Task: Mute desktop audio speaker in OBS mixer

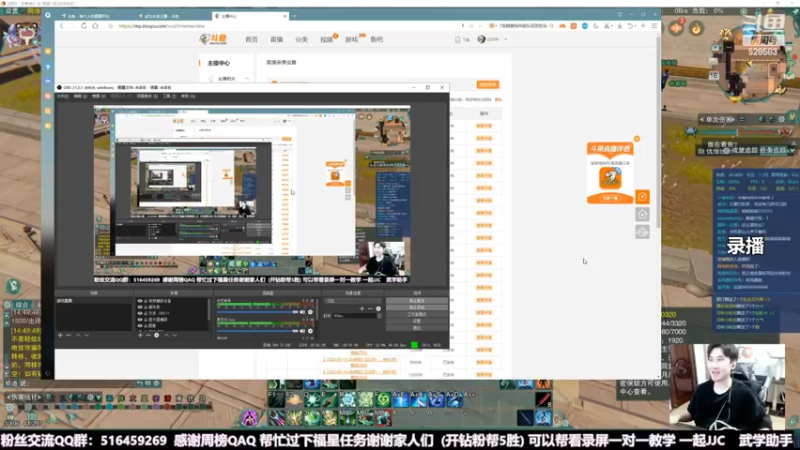Action: [x=303, y=312]
